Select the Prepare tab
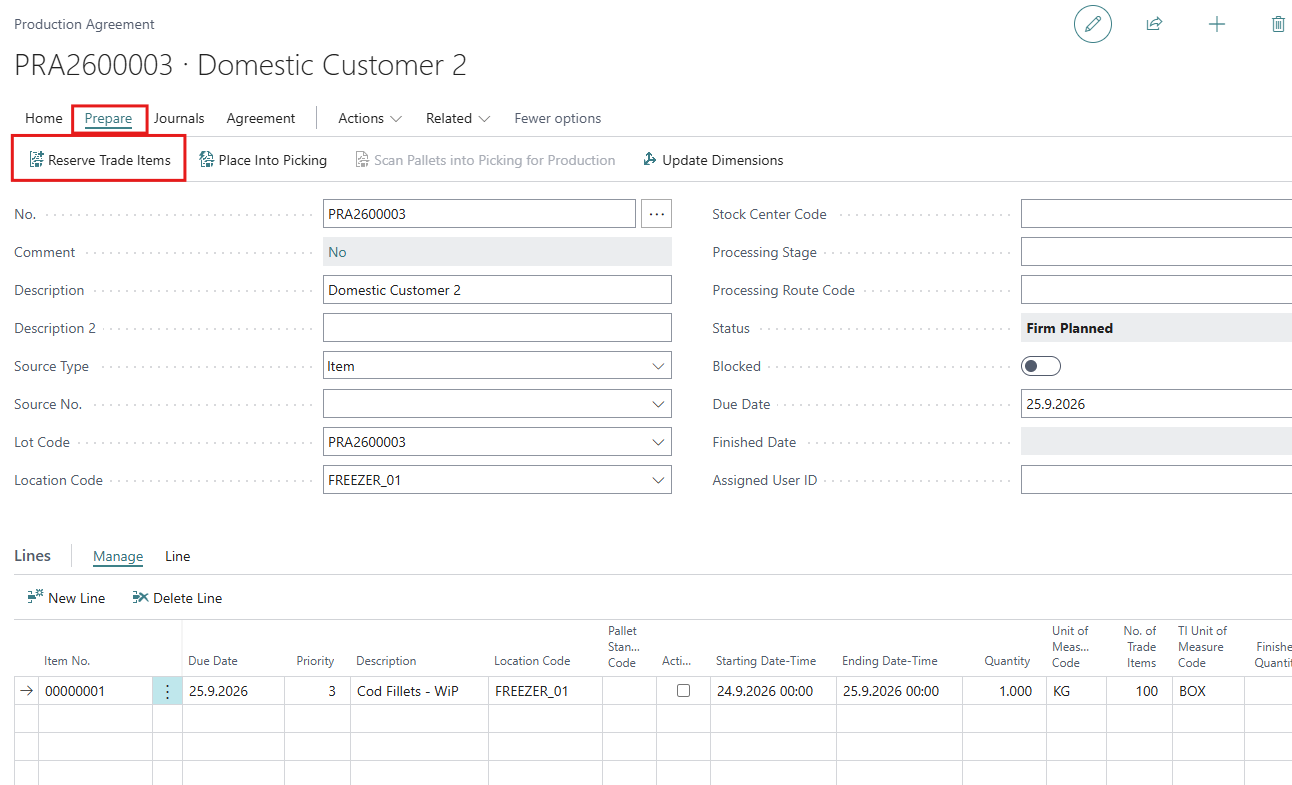 point(108,118)
